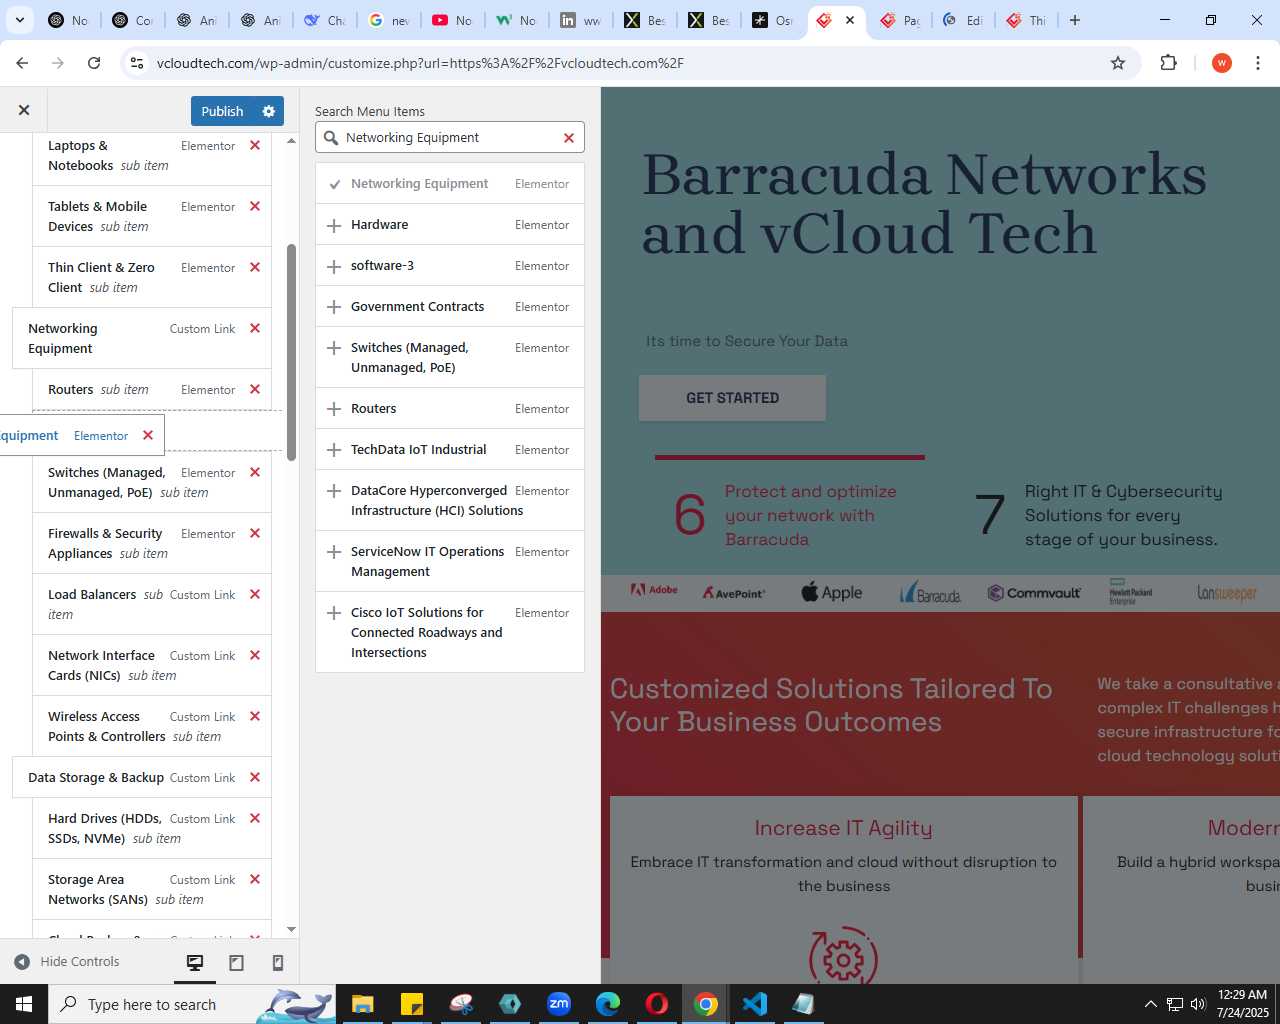Close the WordPress Customizer

pyautogui.click(x=24, y=110)
